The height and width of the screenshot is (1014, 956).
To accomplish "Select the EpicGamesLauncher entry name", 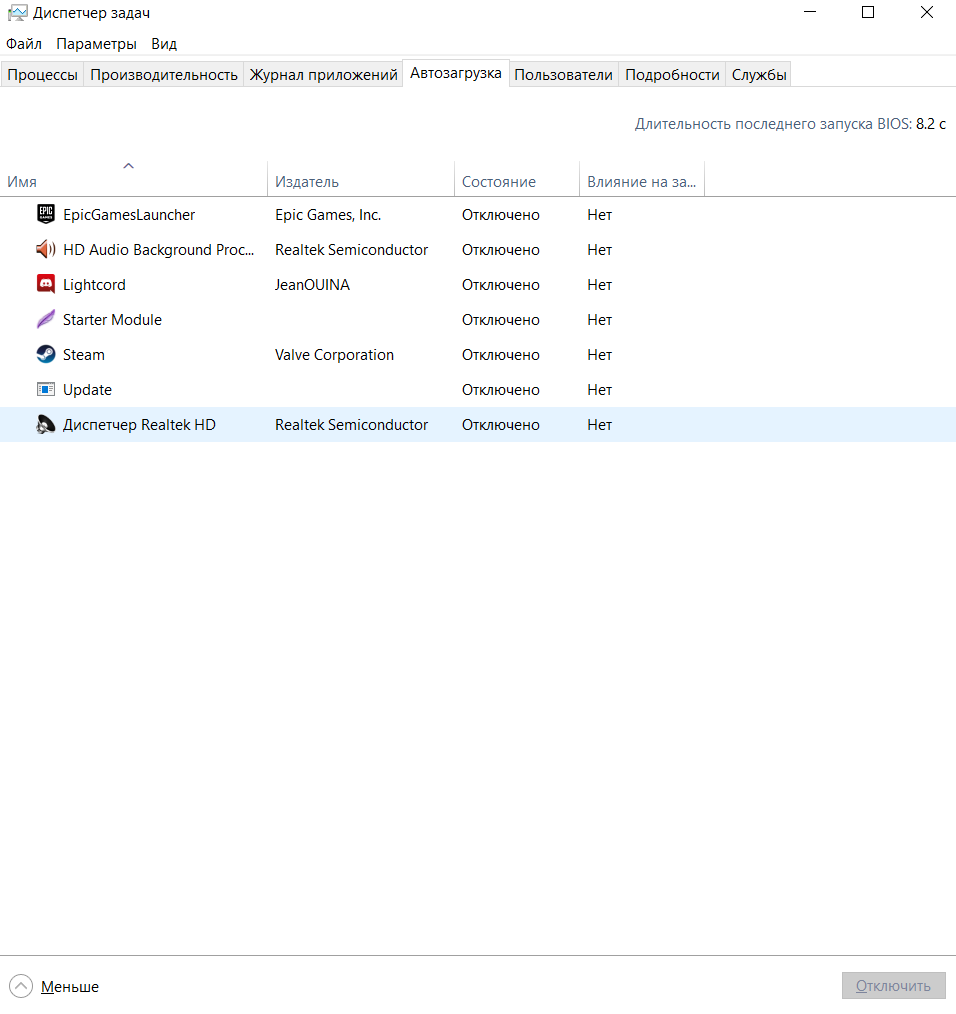I will 129,215.
